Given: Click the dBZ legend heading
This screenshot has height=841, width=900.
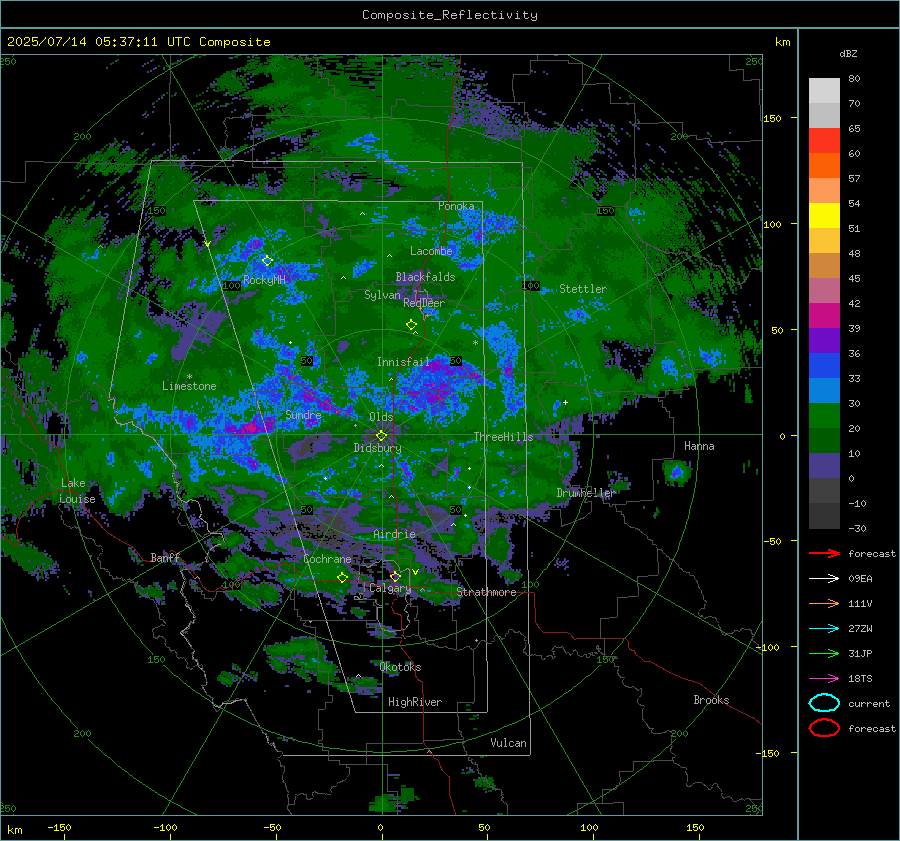Looking at the screenshot, I should click(x=848, y=53).
